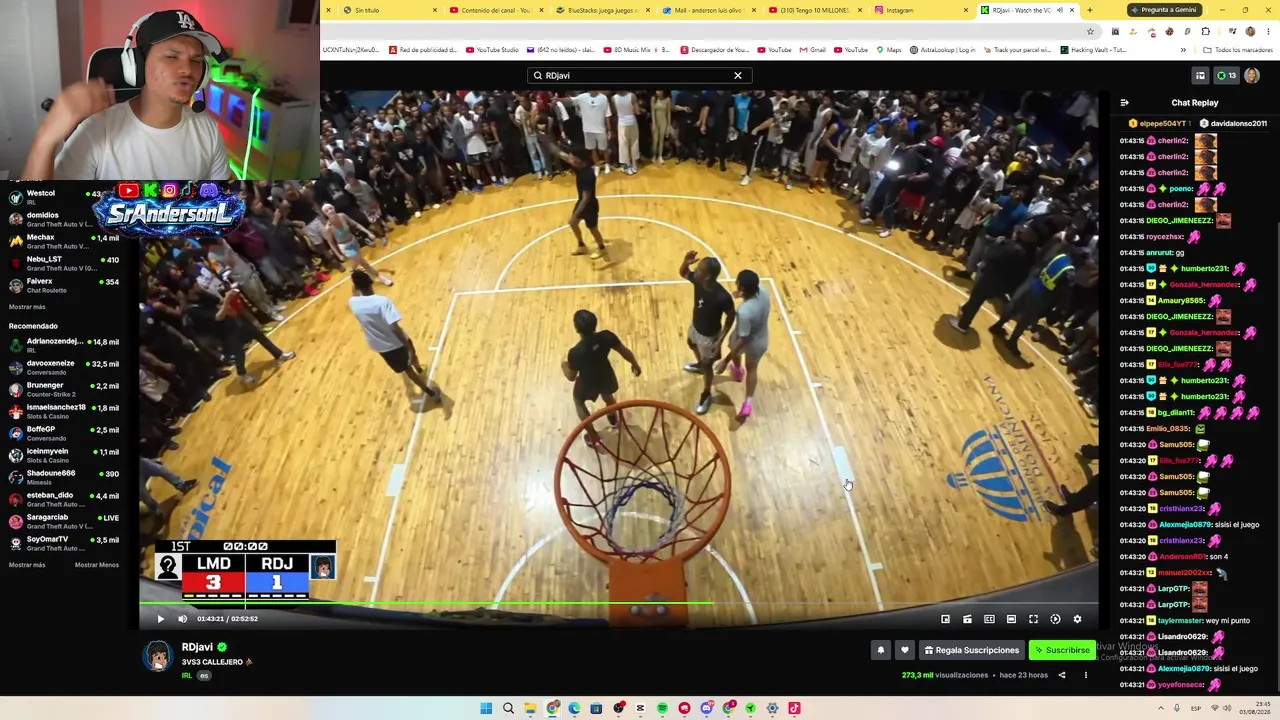Open the RDjavi channel name link
The image size is (1280, 720).
[x=197, y=647]
